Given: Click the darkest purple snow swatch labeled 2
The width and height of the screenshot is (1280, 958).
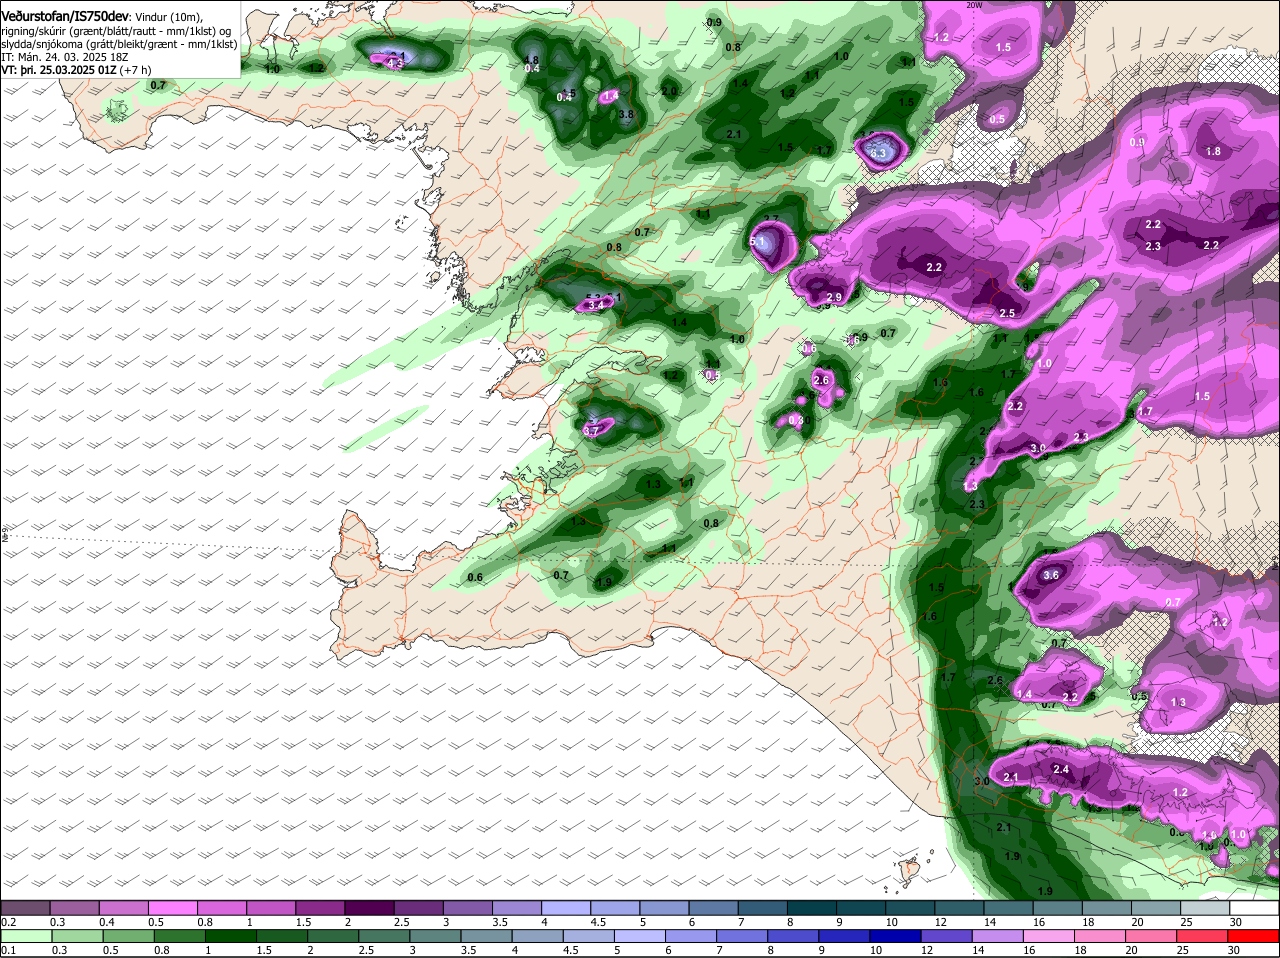Looking at the screenshot, I should [x=369, y=908].
